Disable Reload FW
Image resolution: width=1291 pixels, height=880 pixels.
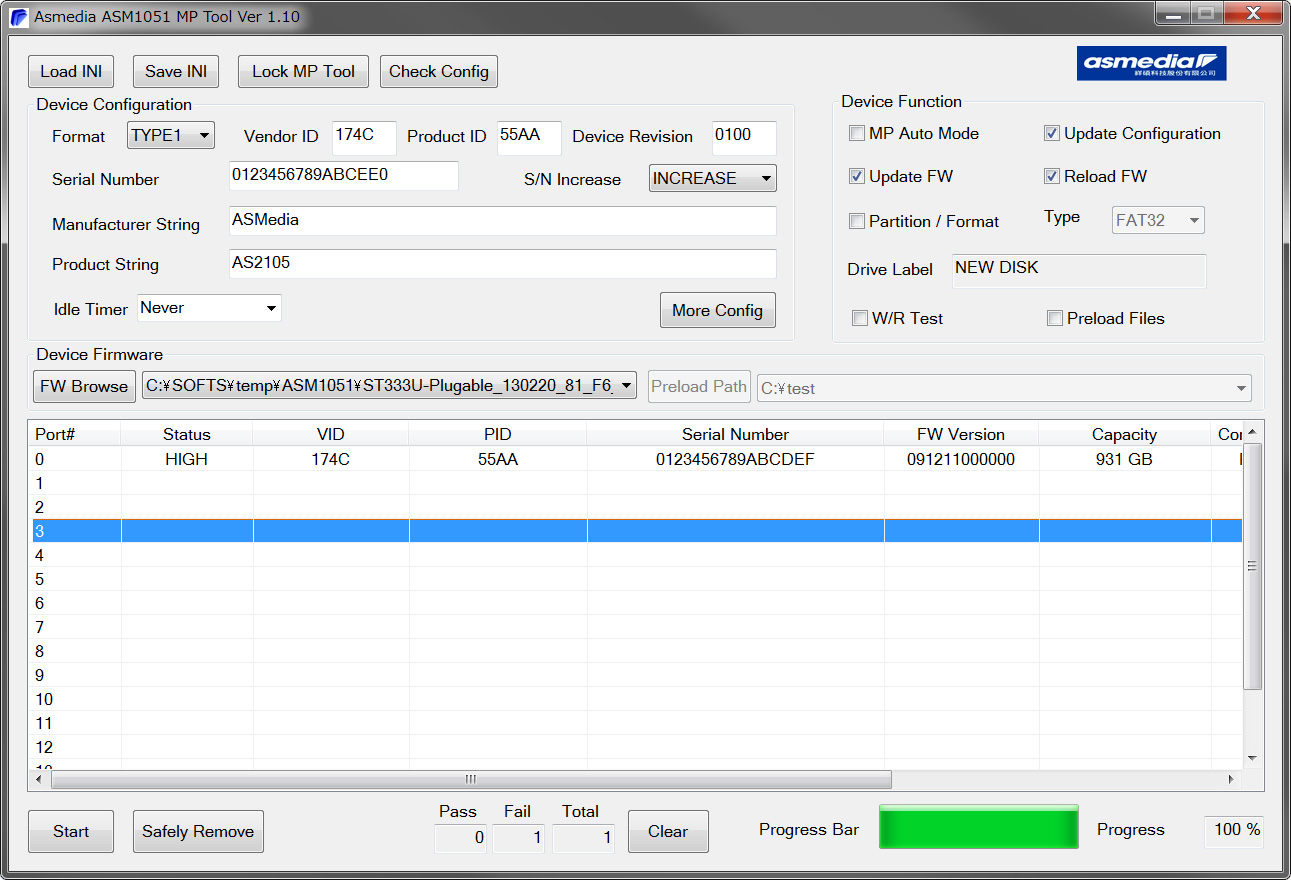pos(1052,176)
